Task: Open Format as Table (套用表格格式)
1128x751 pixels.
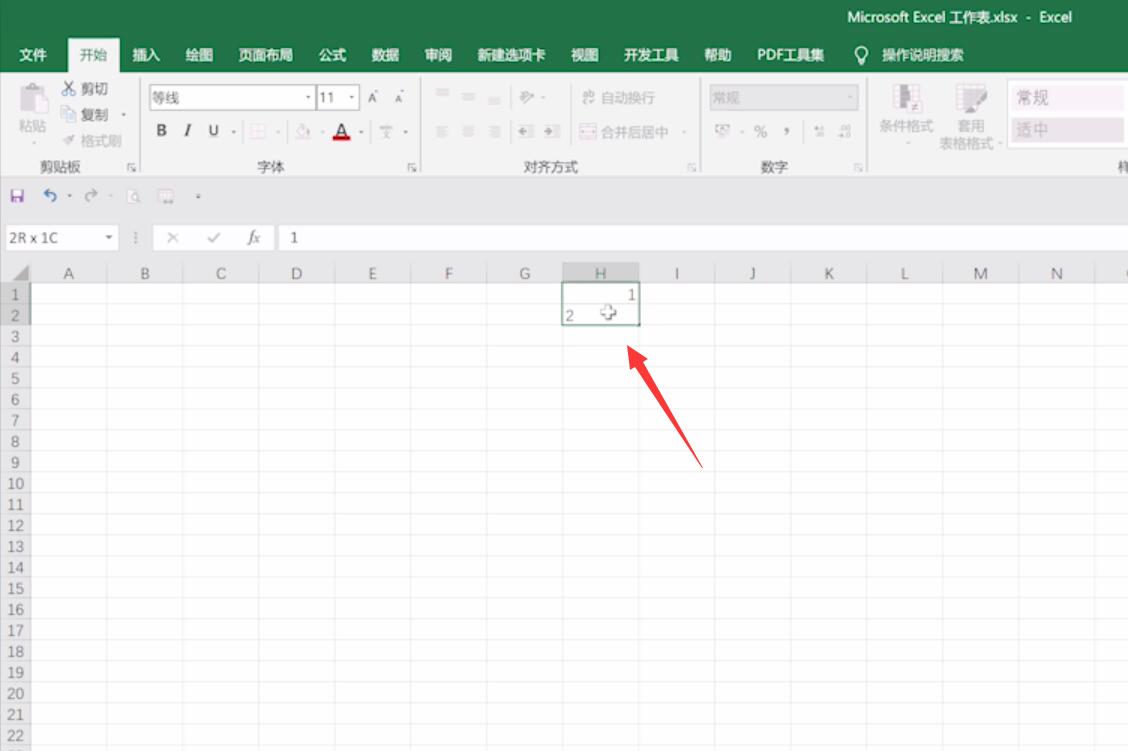Action: click(970, 117)
